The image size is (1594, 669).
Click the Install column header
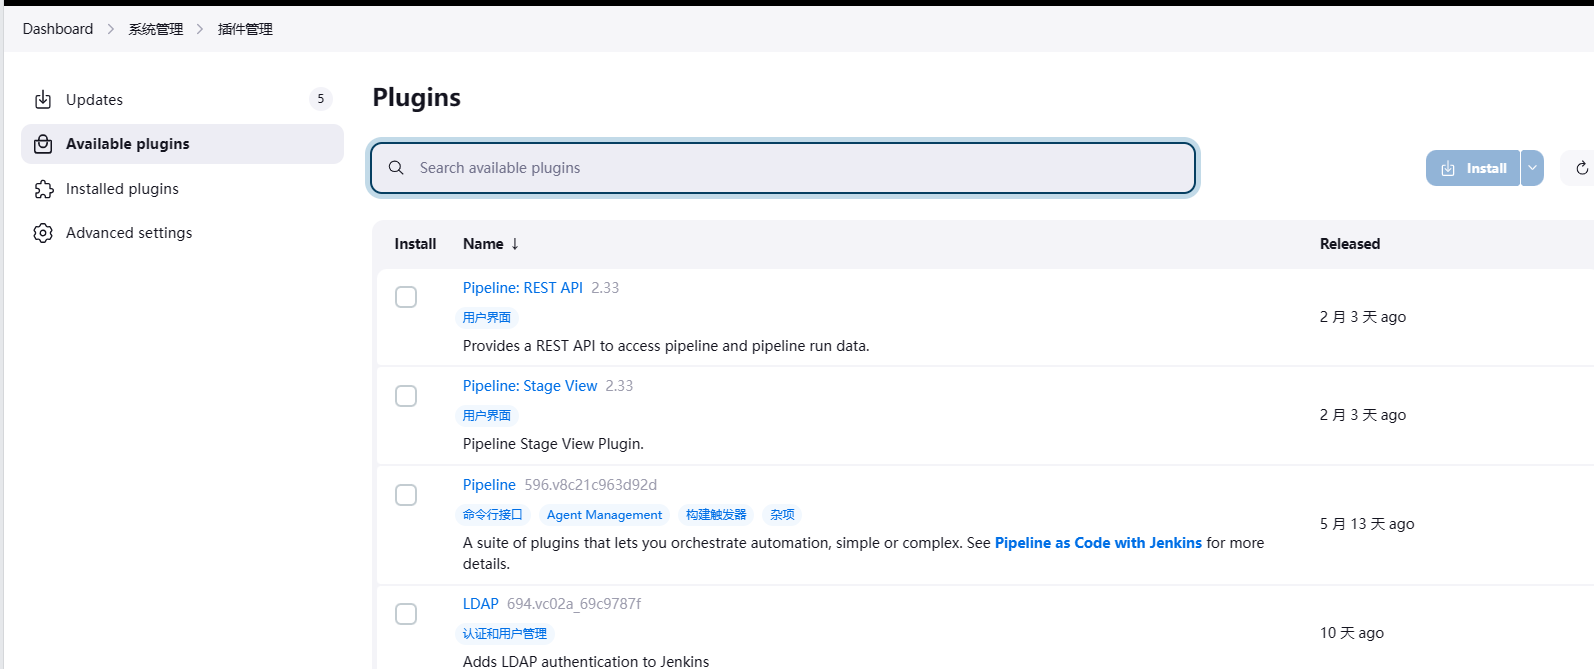415,244
